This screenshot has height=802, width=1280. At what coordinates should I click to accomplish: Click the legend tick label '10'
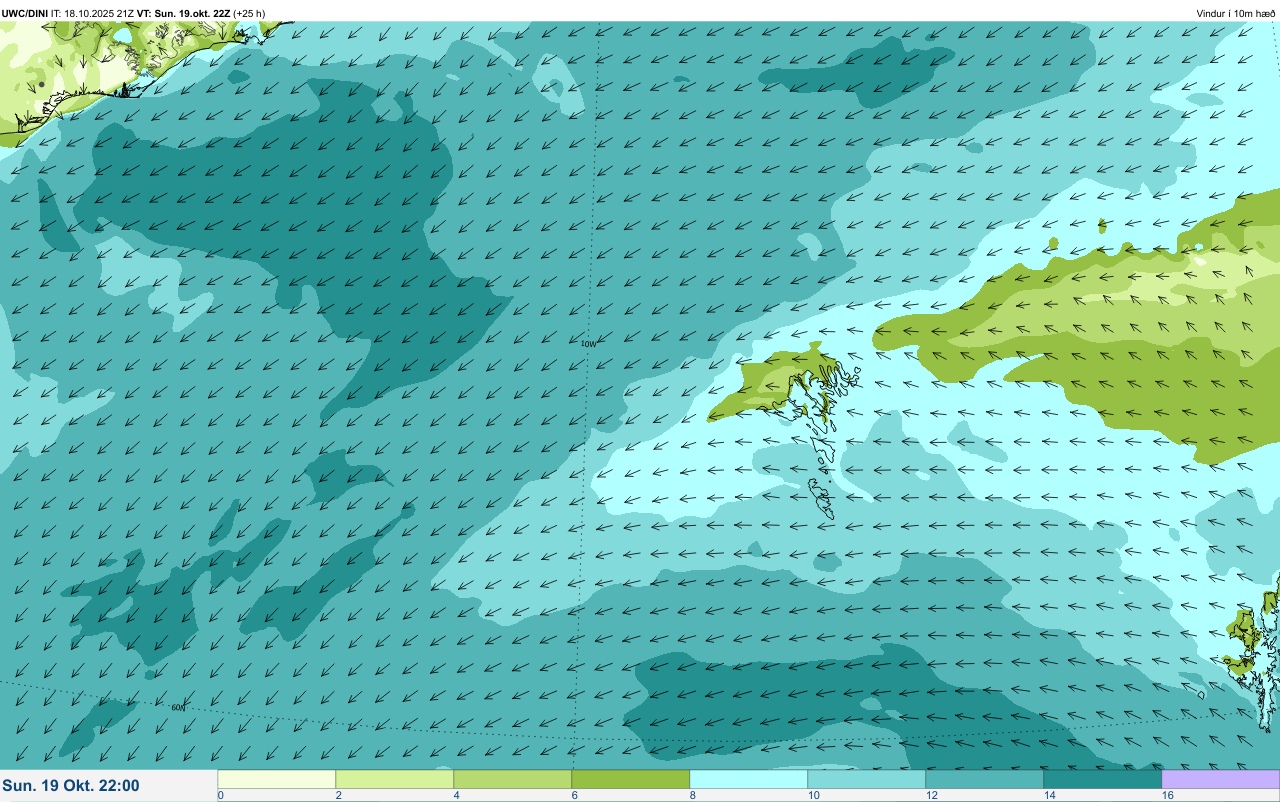tap(814, 795)
